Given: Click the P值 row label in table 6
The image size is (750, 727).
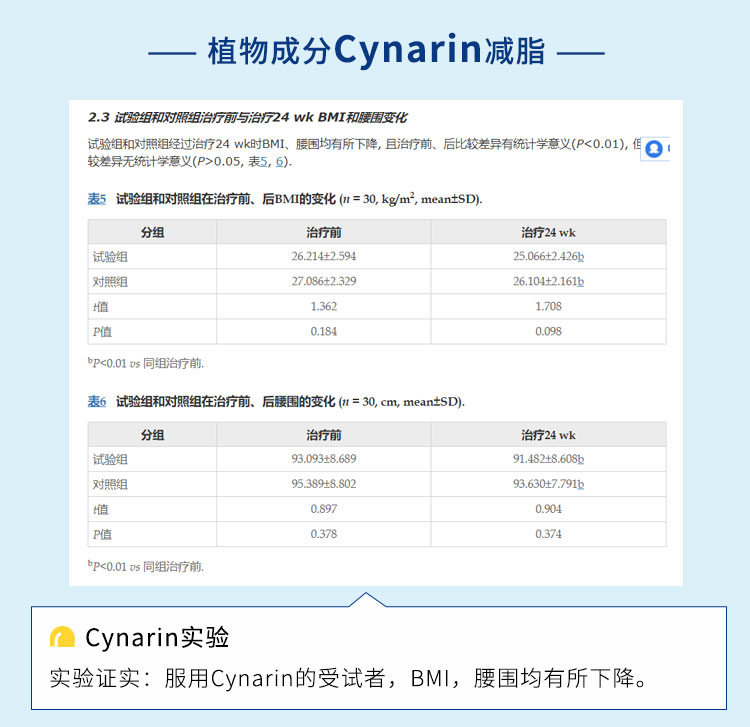Looking at the screenshot, I should click(x=102, y=534).
